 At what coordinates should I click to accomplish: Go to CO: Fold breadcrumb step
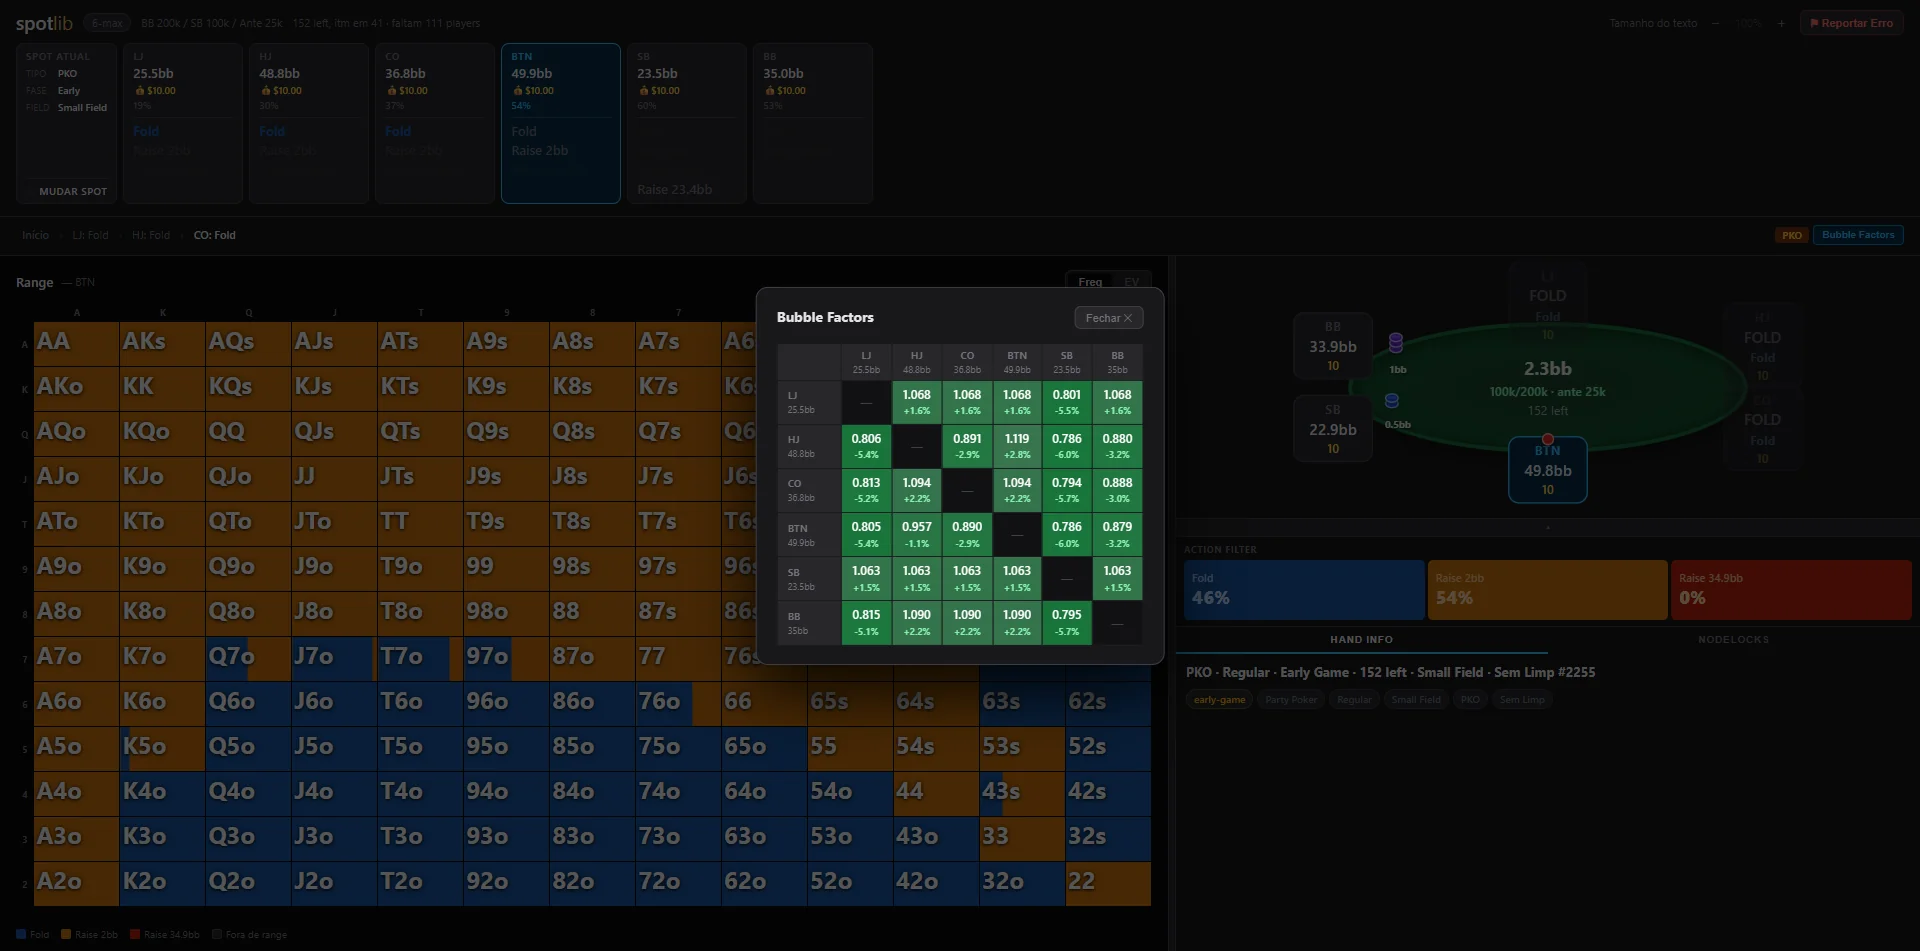[214, 235]
